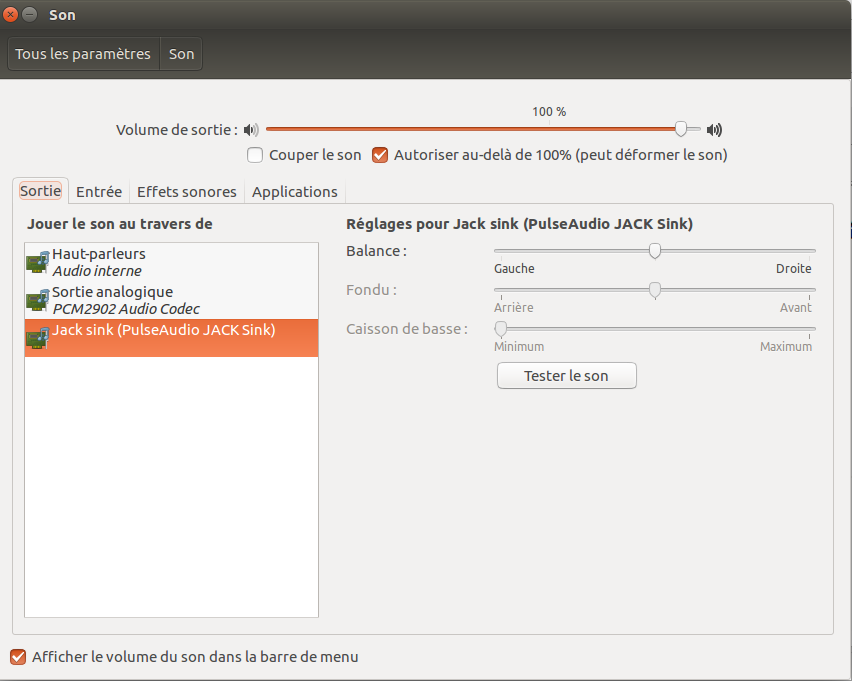Open the Effets sonores tab

(186, 192)
